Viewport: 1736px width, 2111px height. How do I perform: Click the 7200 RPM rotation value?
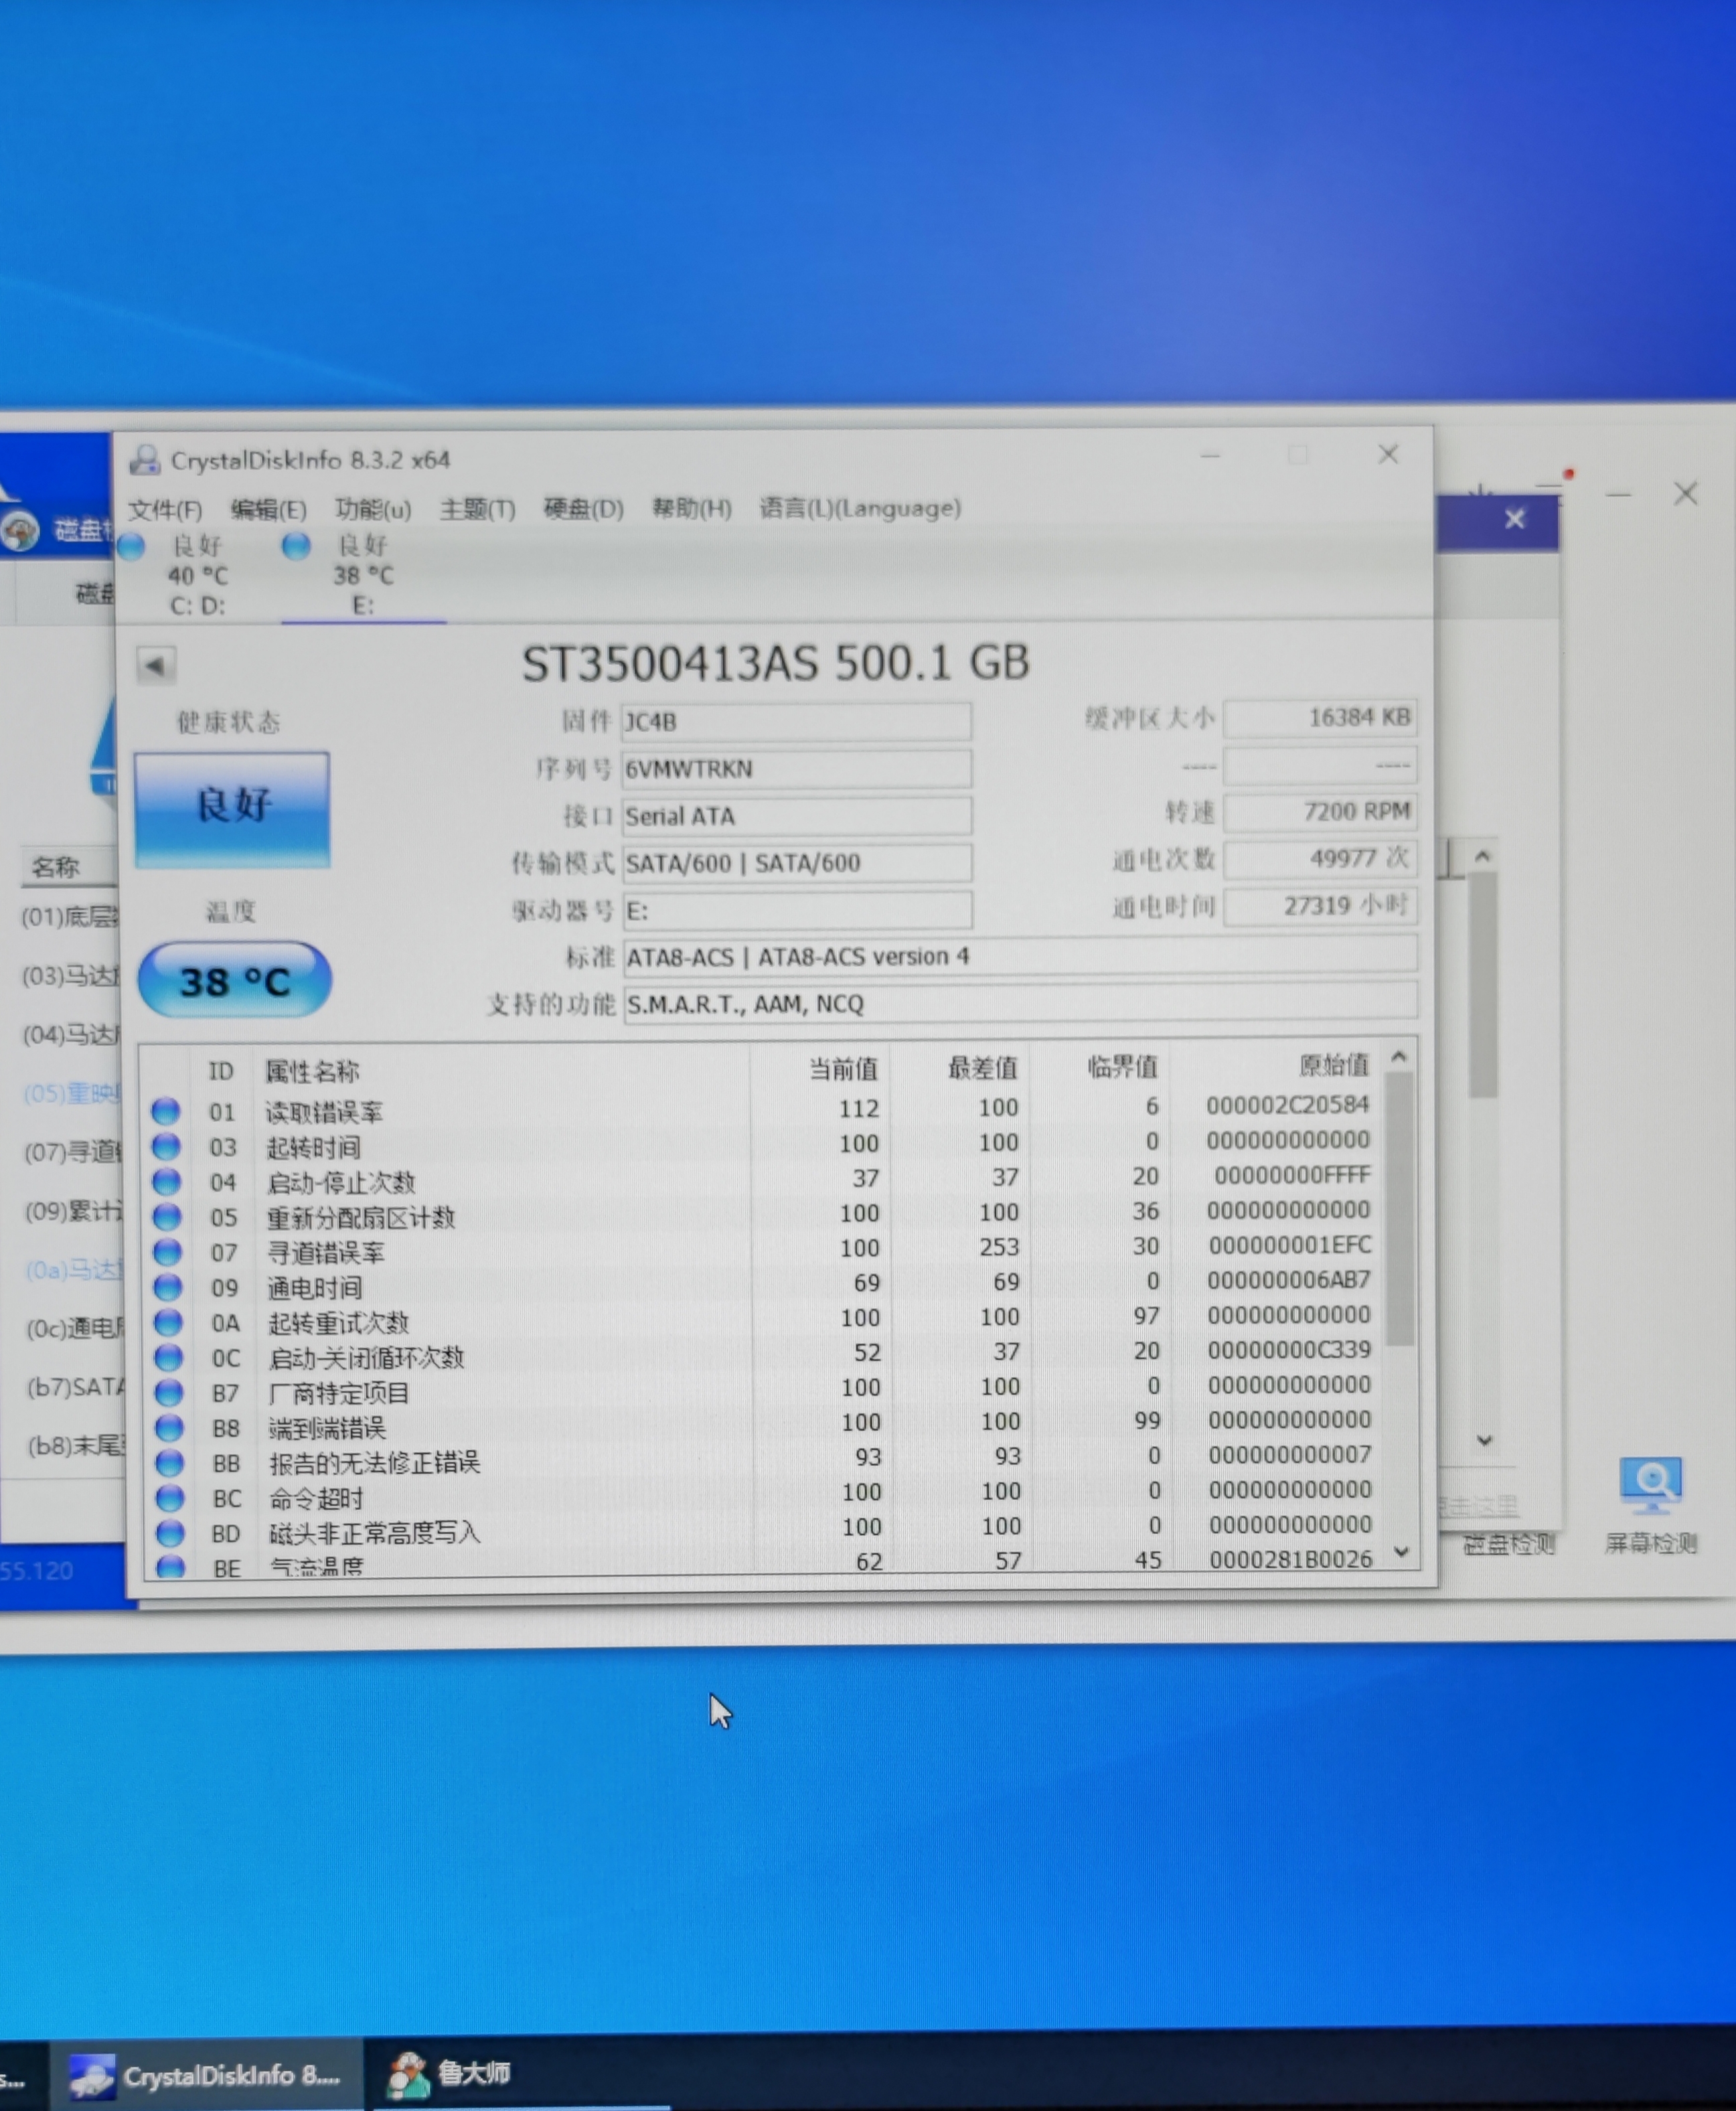[1320, 811]
